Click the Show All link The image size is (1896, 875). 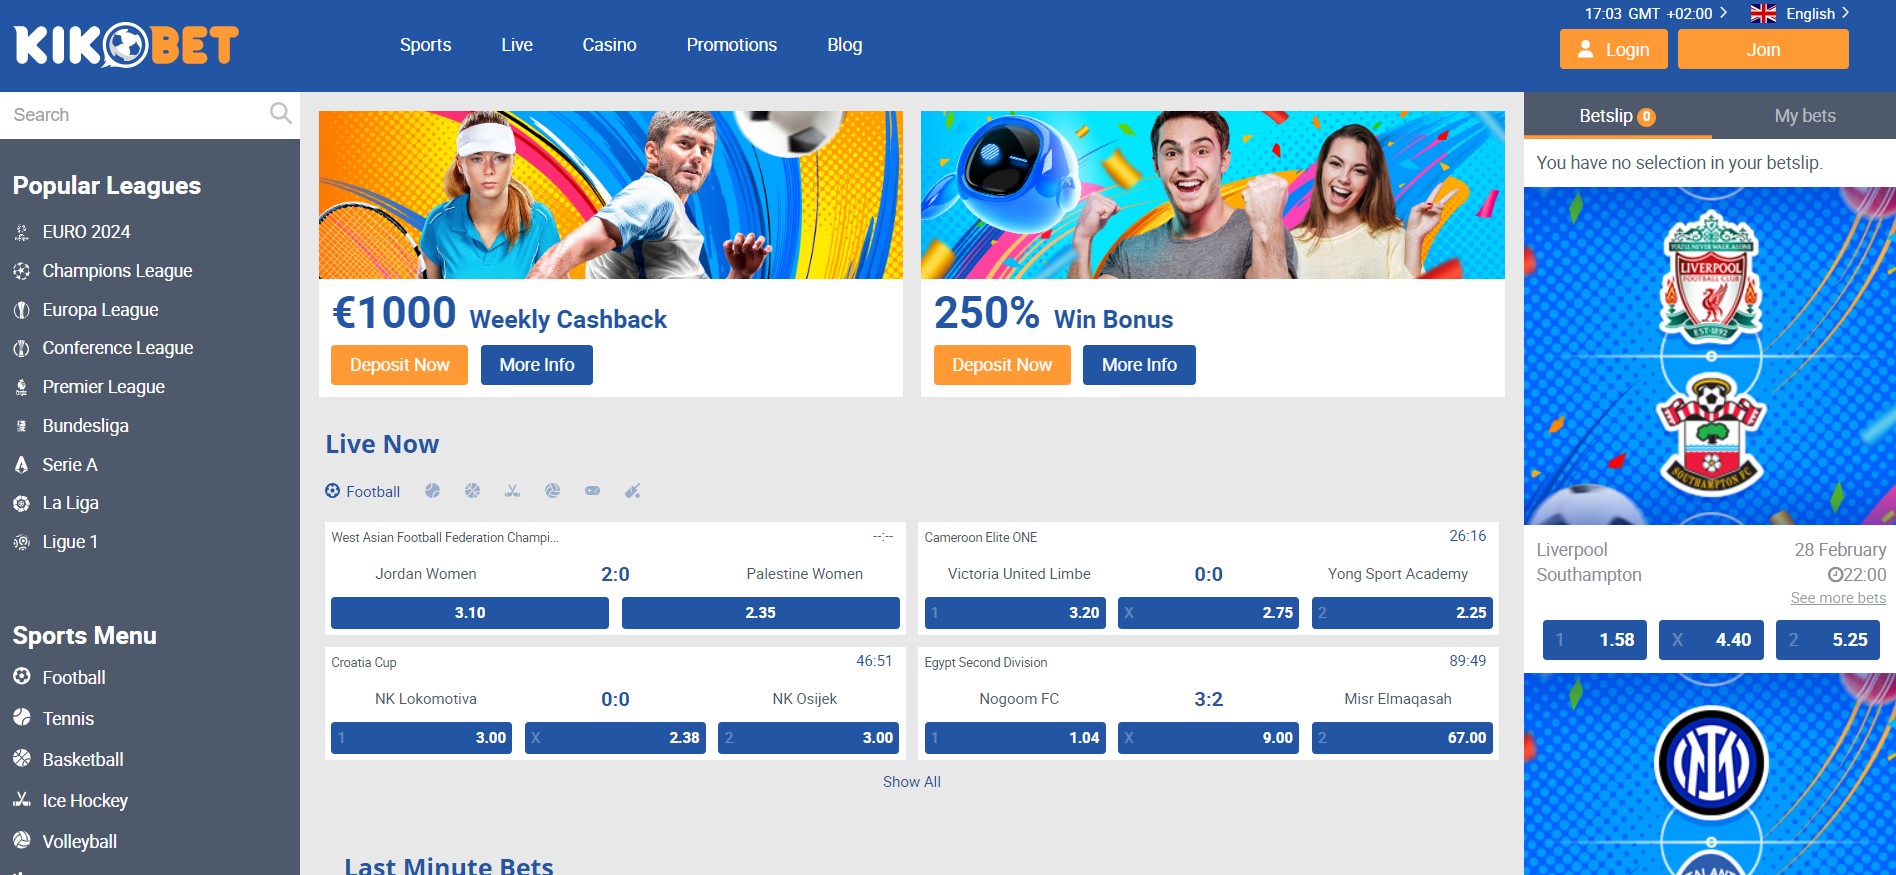[911, 782]
